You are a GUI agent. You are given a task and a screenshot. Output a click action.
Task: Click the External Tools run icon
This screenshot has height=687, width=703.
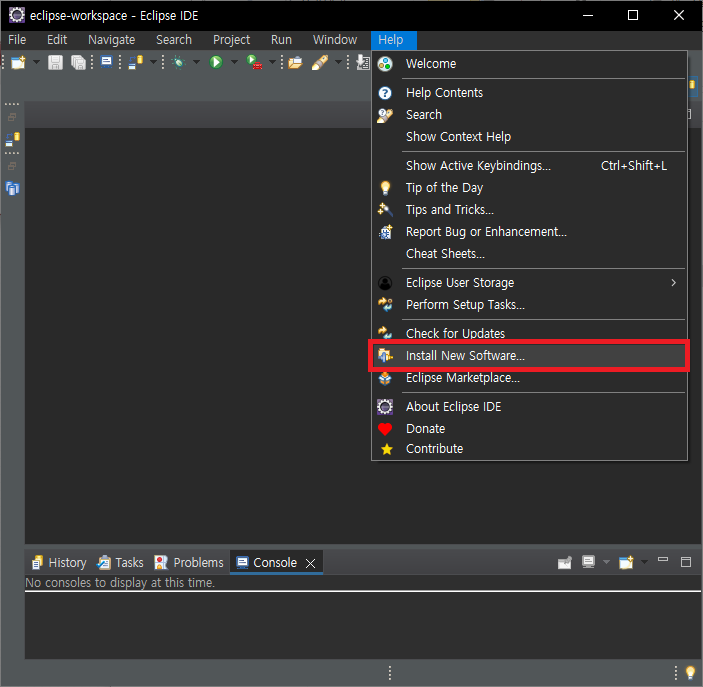[254, 62]
